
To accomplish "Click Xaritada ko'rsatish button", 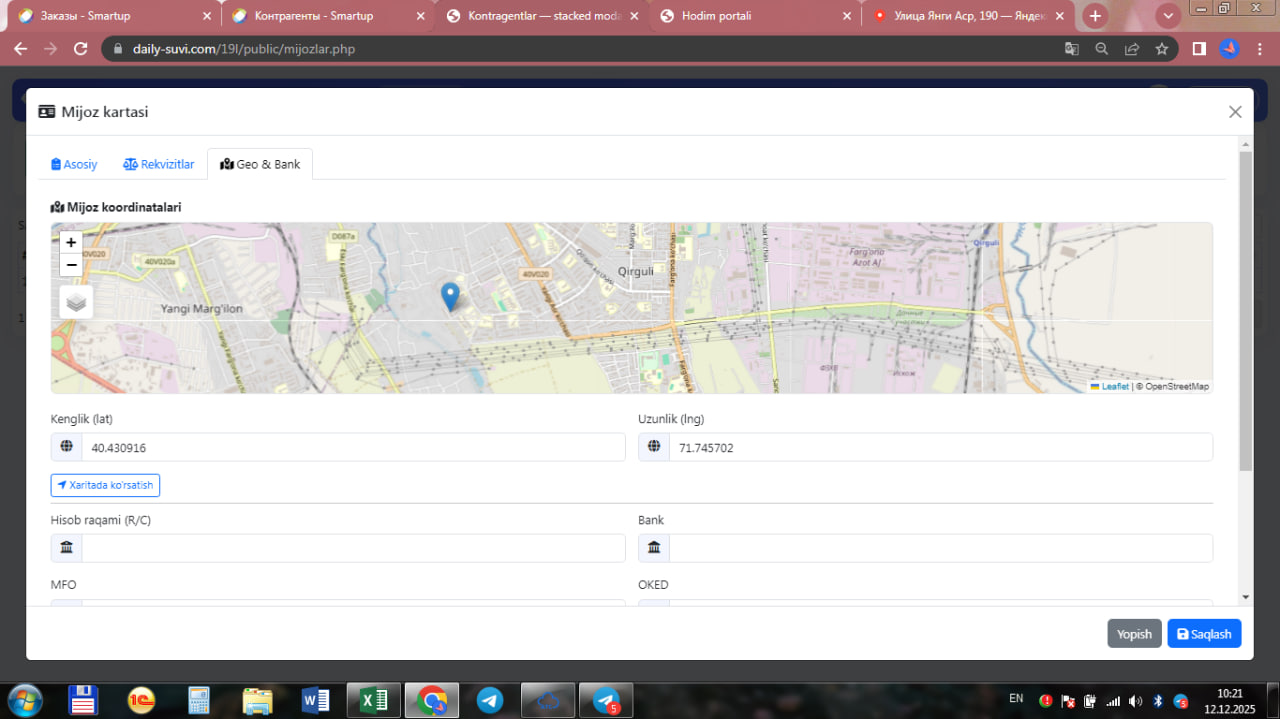I will [105, 485].
